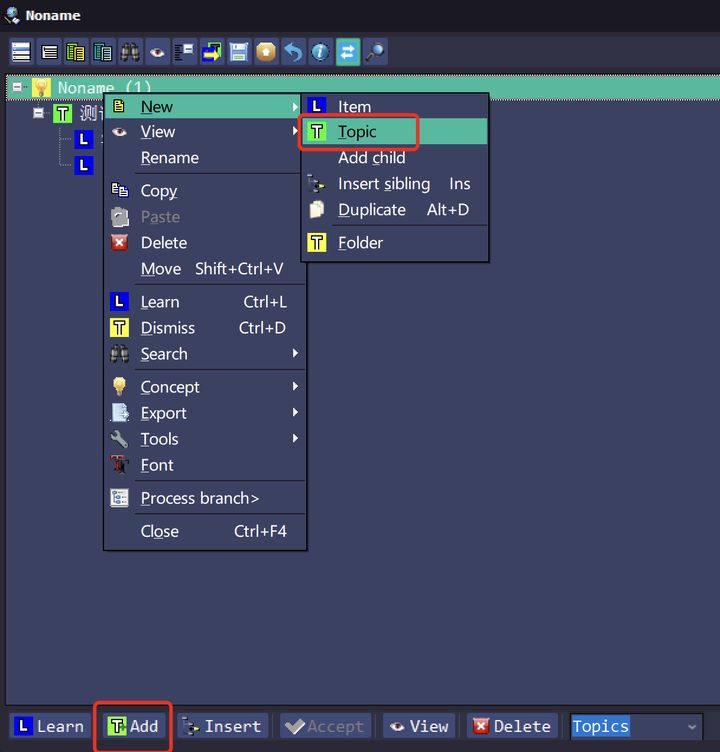Click the 'Insert sibling' submenu entry
This screenshot has width=720, height=752.
click(x=395, y=184)
